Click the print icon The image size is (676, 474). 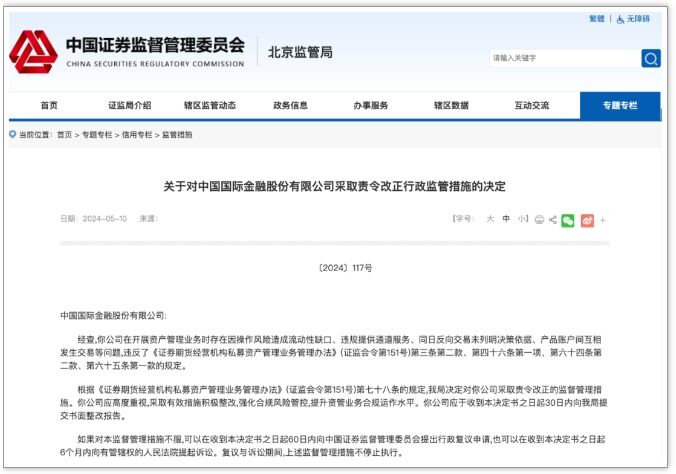coord(539,220)
